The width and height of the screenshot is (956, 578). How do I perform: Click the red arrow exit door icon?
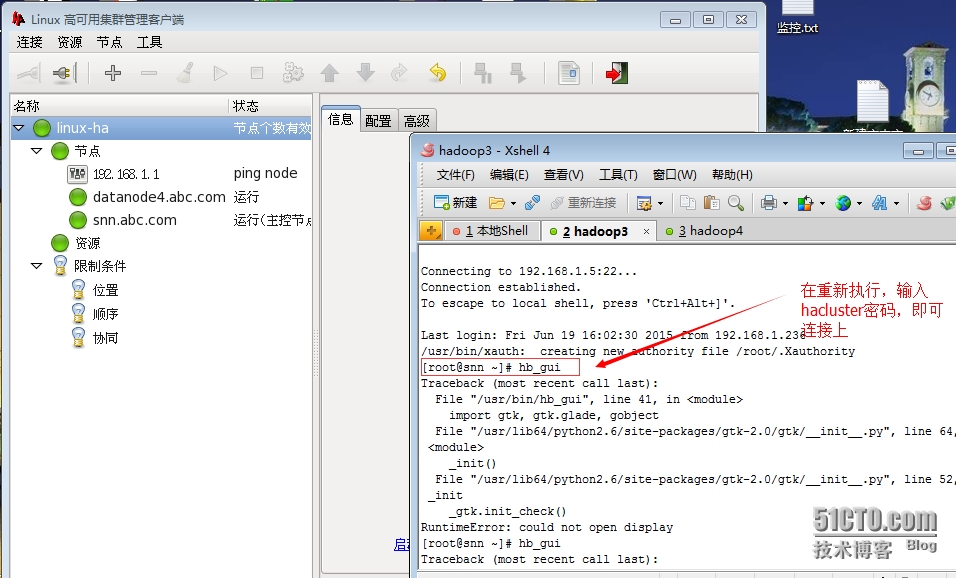(617, 74)
